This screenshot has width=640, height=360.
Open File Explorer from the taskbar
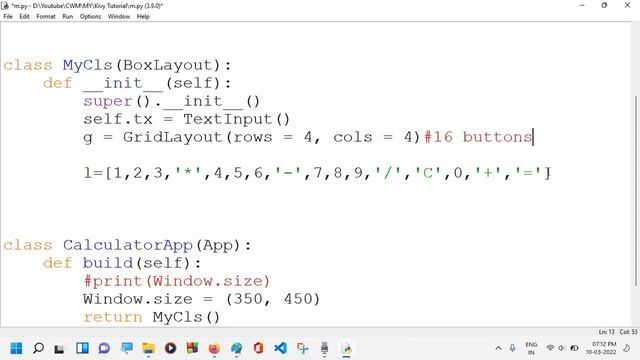(x=149, y=348)
